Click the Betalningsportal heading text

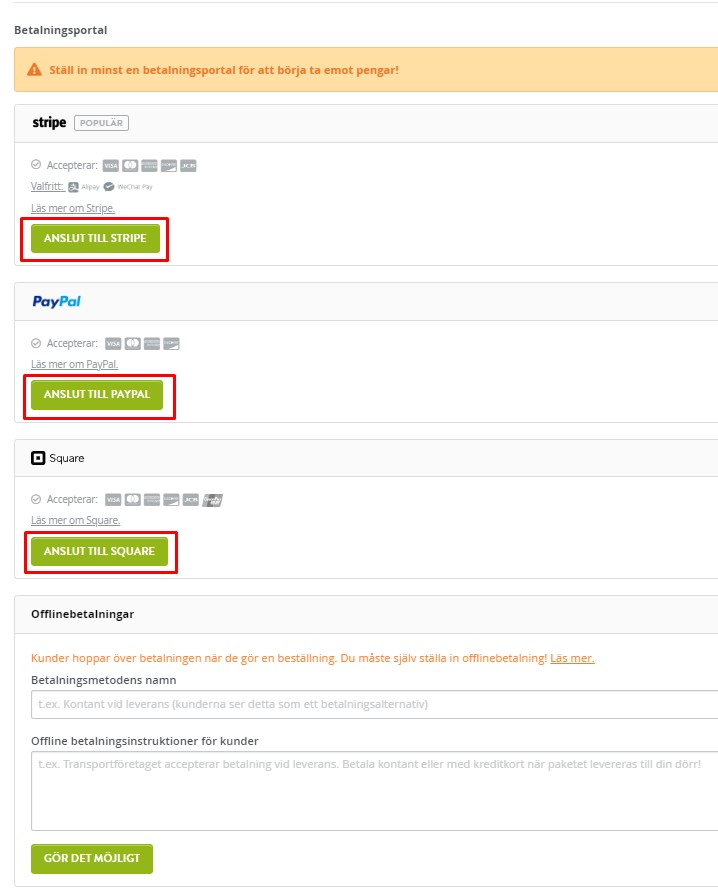[x=61, y=30]
